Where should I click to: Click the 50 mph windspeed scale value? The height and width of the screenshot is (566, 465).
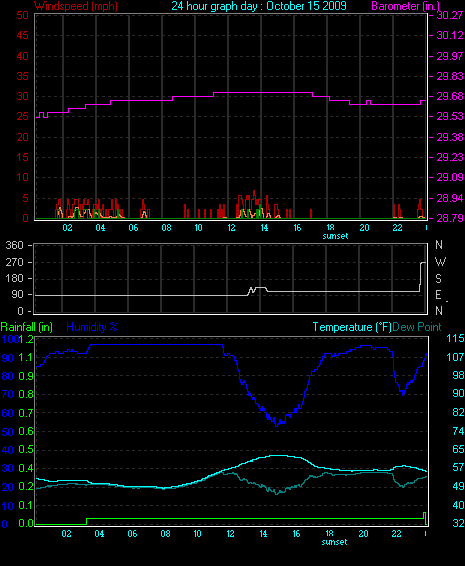[x=22, y=15]
